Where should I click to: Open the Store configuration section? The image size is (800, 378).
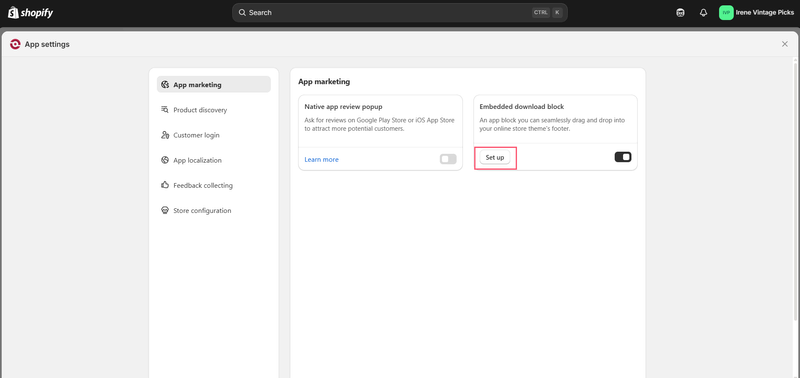pos(214,210)
